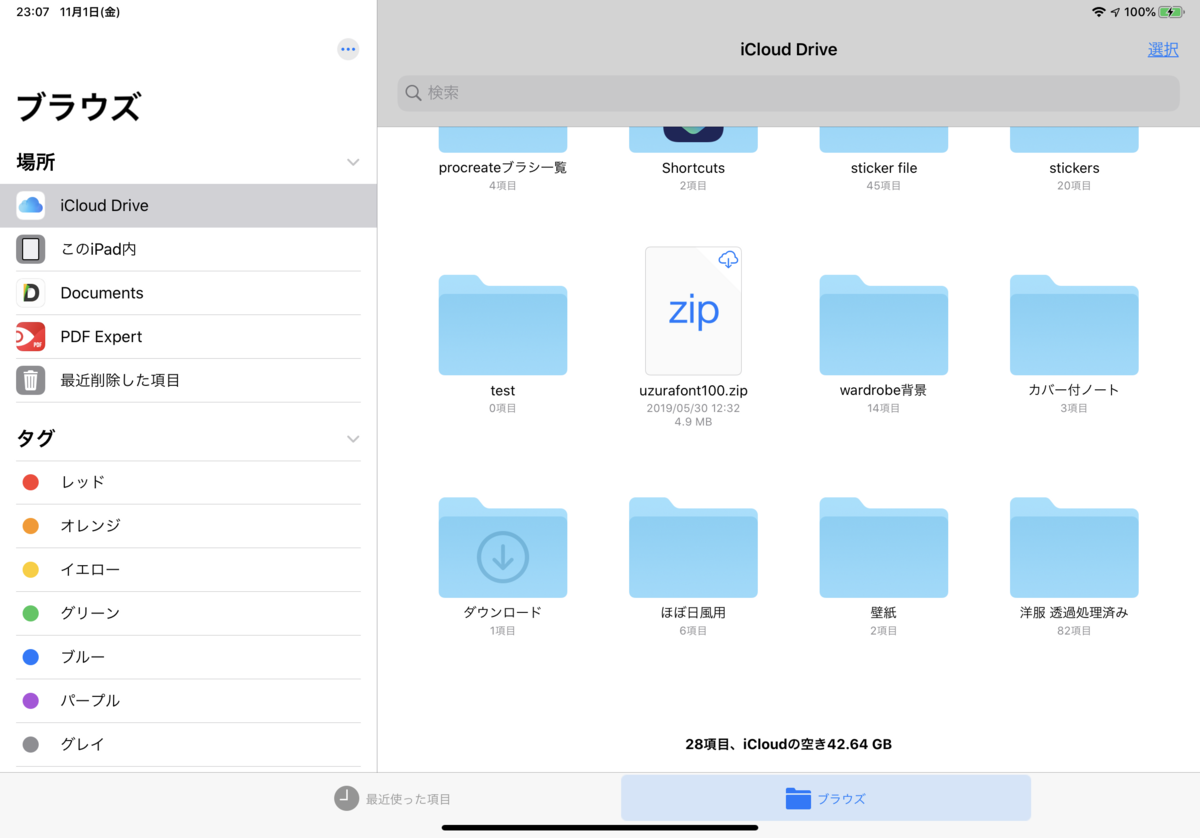Collapse the タグ section chevron
Viewport: 1200px width, 838px height.
coord(352,439)
